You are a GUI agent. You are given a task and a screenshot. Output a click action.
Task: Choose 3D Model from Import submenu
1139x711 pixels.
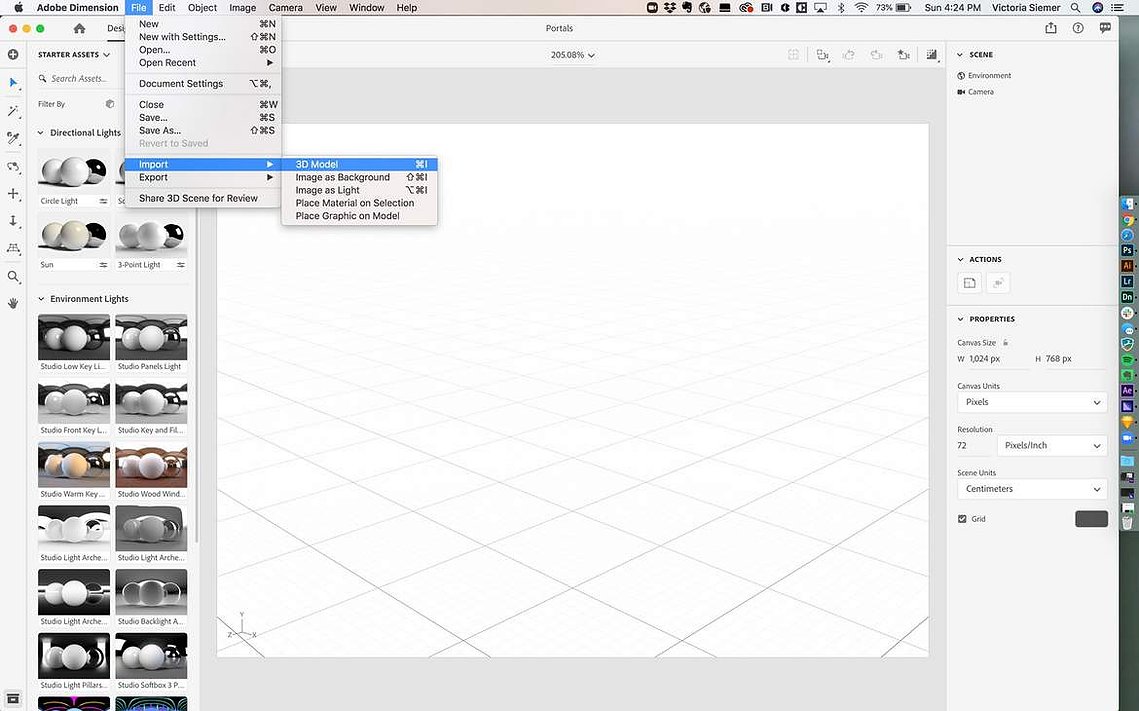pyautogui.click(x=360, y=164)
